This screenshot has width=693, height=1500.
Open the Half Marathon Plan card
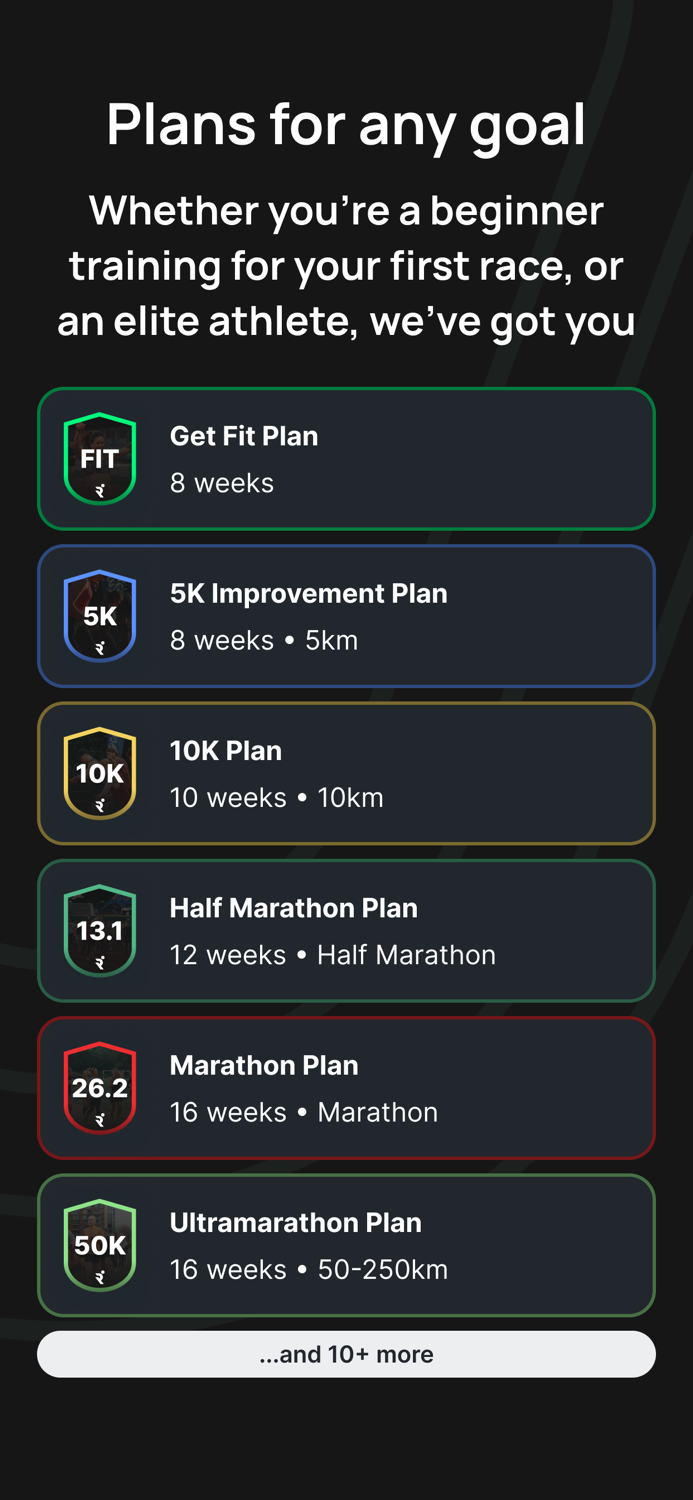pos(346,930)
